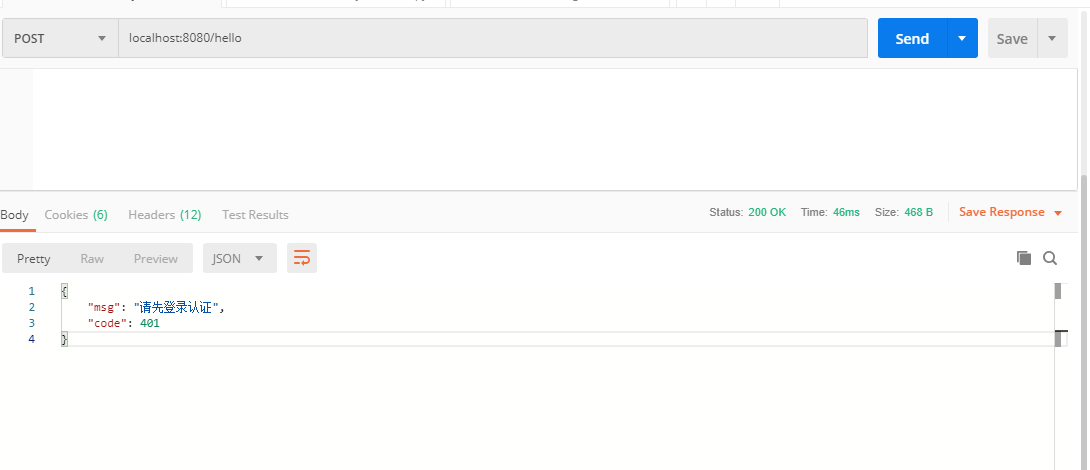Image resolution: width=1090 pixels, height=470 pixels.
Task: Expand the Save button dropdown arrow
Action: [1052, 38]
